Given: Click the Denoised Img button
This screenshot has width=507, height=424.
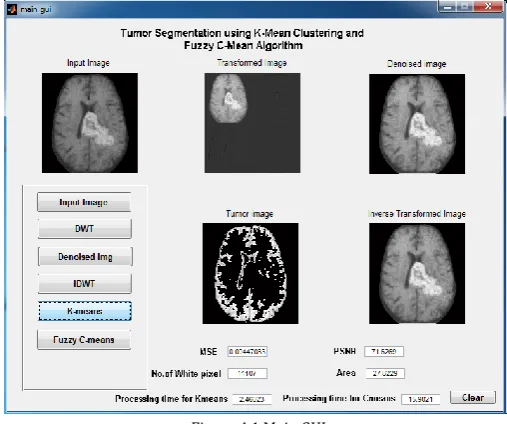Looking at the screenshot, I should 85,256.
